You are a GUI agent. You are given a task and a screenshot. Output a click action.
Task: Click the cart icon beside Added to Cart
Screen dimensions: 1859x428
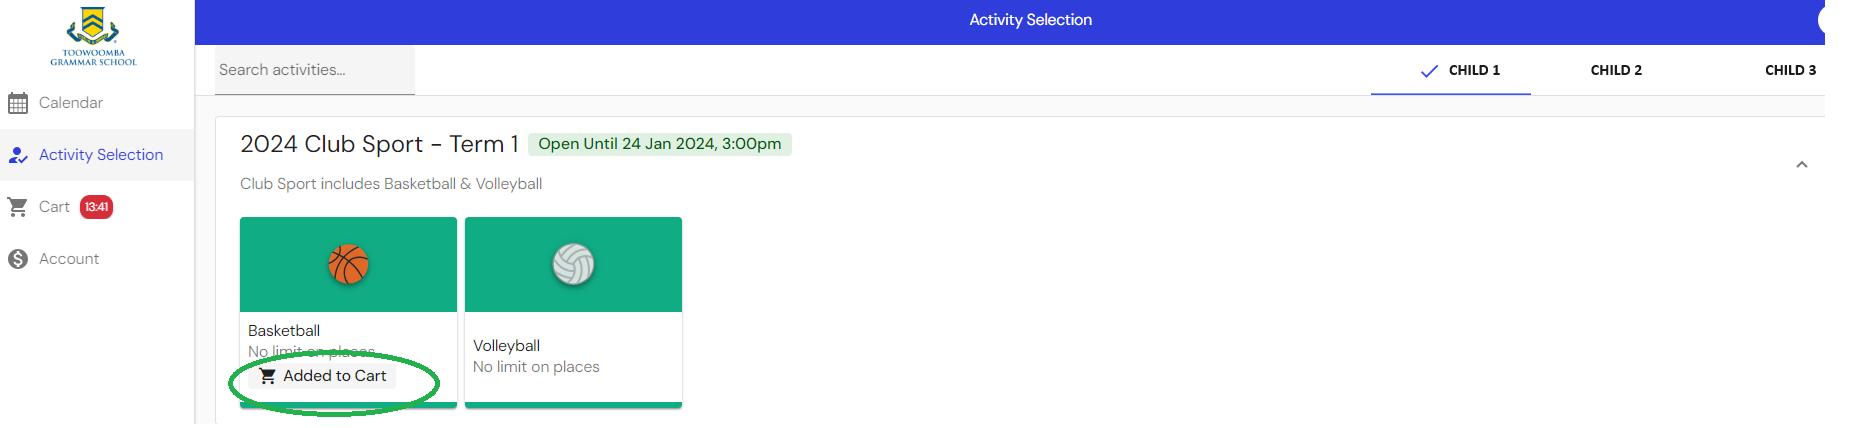[267, 376]
